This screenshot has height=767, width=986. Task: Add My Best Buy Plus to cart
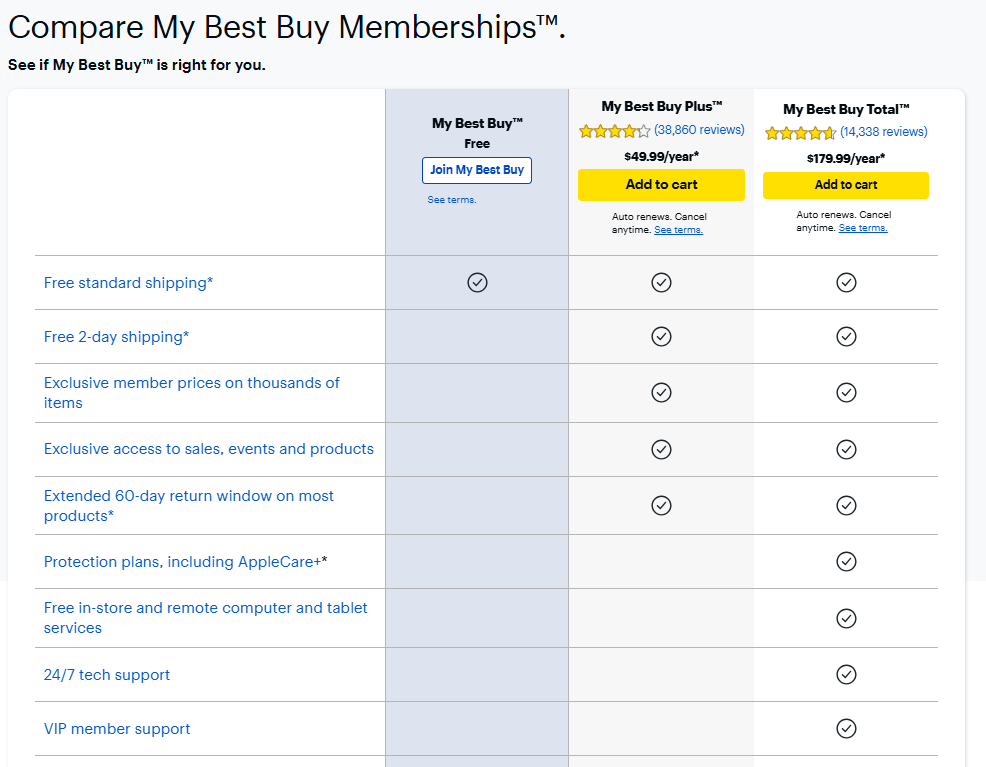coord(661,185)
